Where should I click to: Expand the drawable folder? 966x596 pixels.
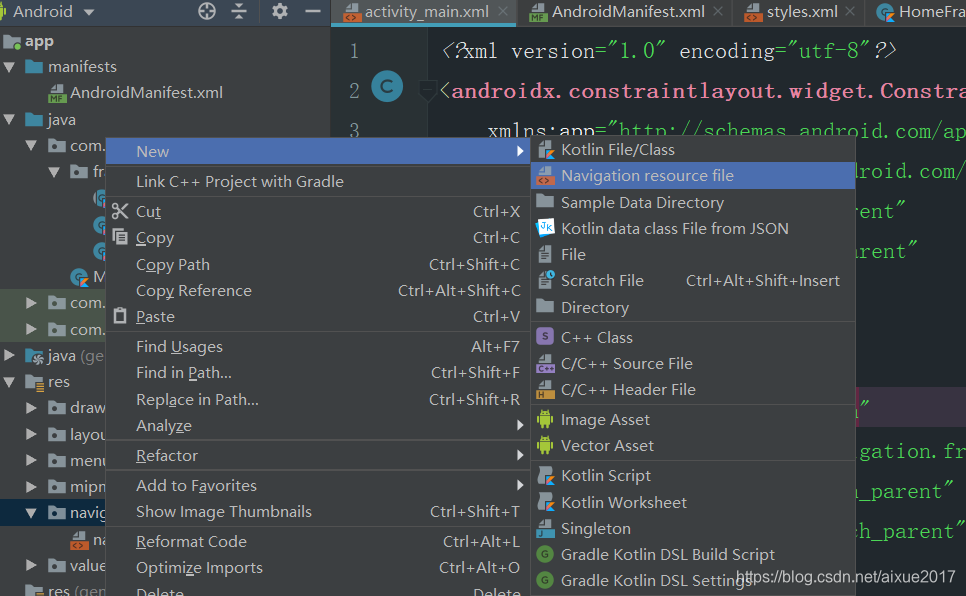pyautogui.click(x=31, y=408)
